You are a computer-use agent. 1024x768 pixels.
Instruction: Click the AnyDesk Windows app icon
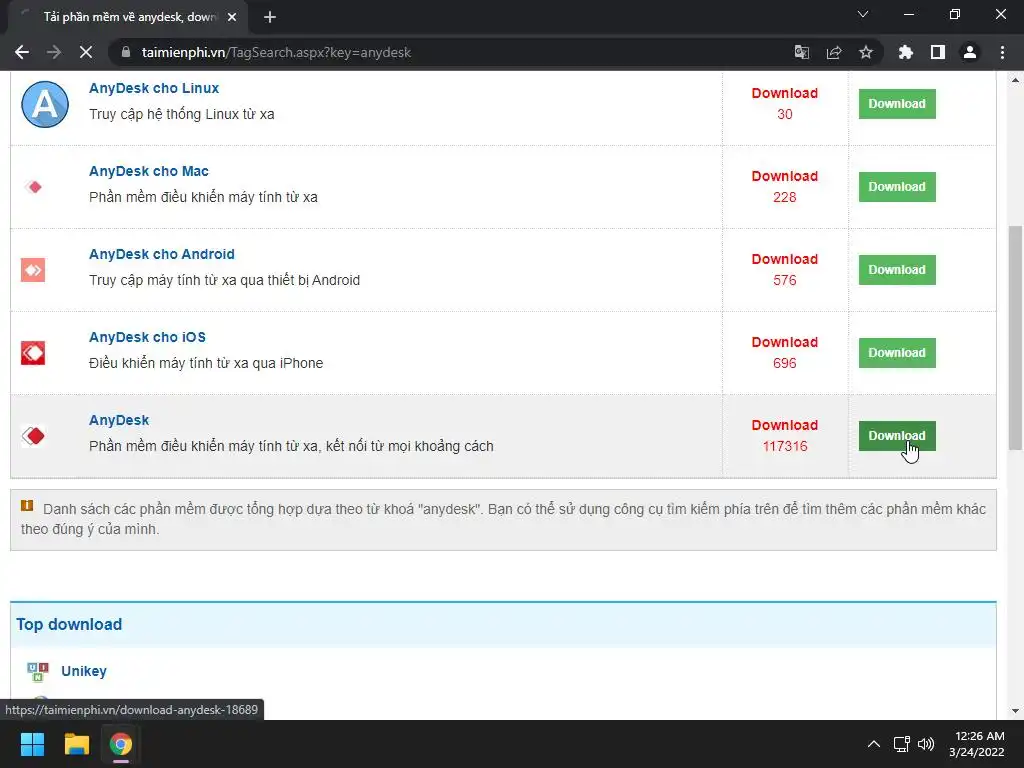(33, 436)
